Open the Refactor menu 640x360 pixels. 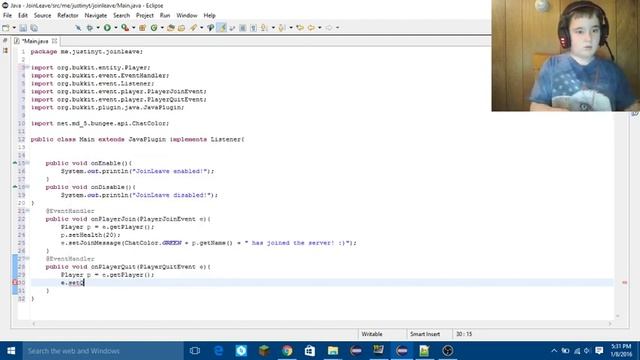point(68,16)
